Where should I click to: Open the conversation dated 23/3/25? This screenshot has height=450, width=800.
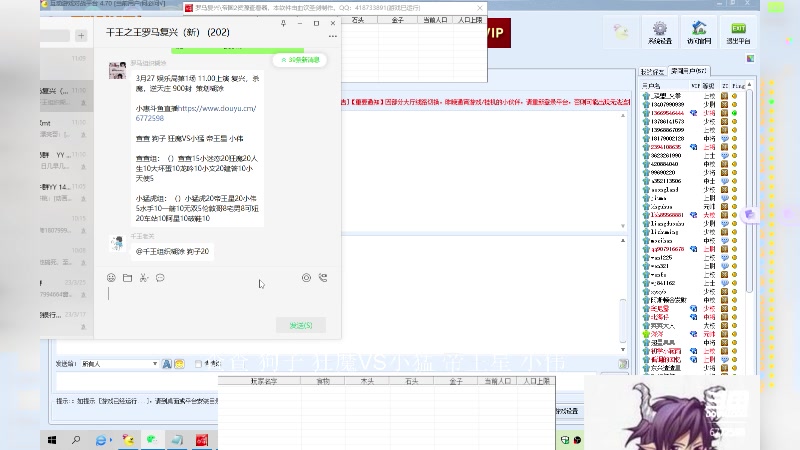66,288
